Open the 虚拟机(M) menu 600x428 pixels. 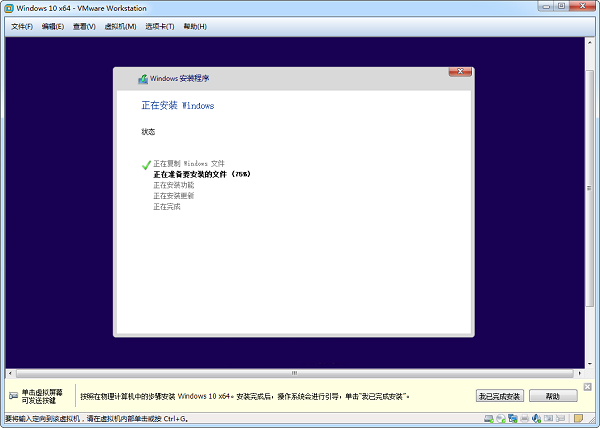pyautogui.click(x=121, y=26)
